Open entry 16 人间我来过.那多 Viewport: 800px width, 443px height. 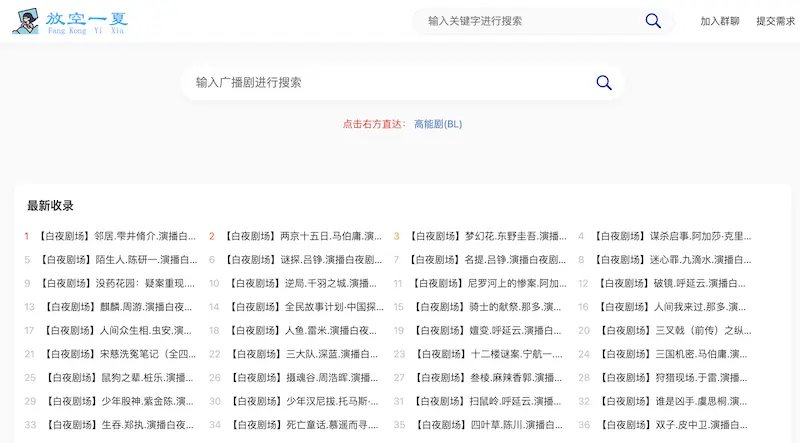pos(672,307)
